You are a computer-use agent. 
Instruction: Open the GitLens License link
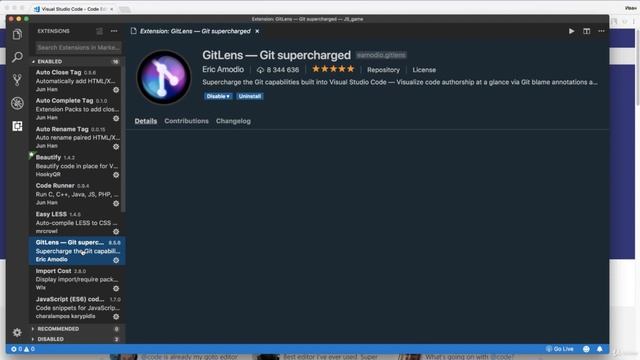coord(424,70)
